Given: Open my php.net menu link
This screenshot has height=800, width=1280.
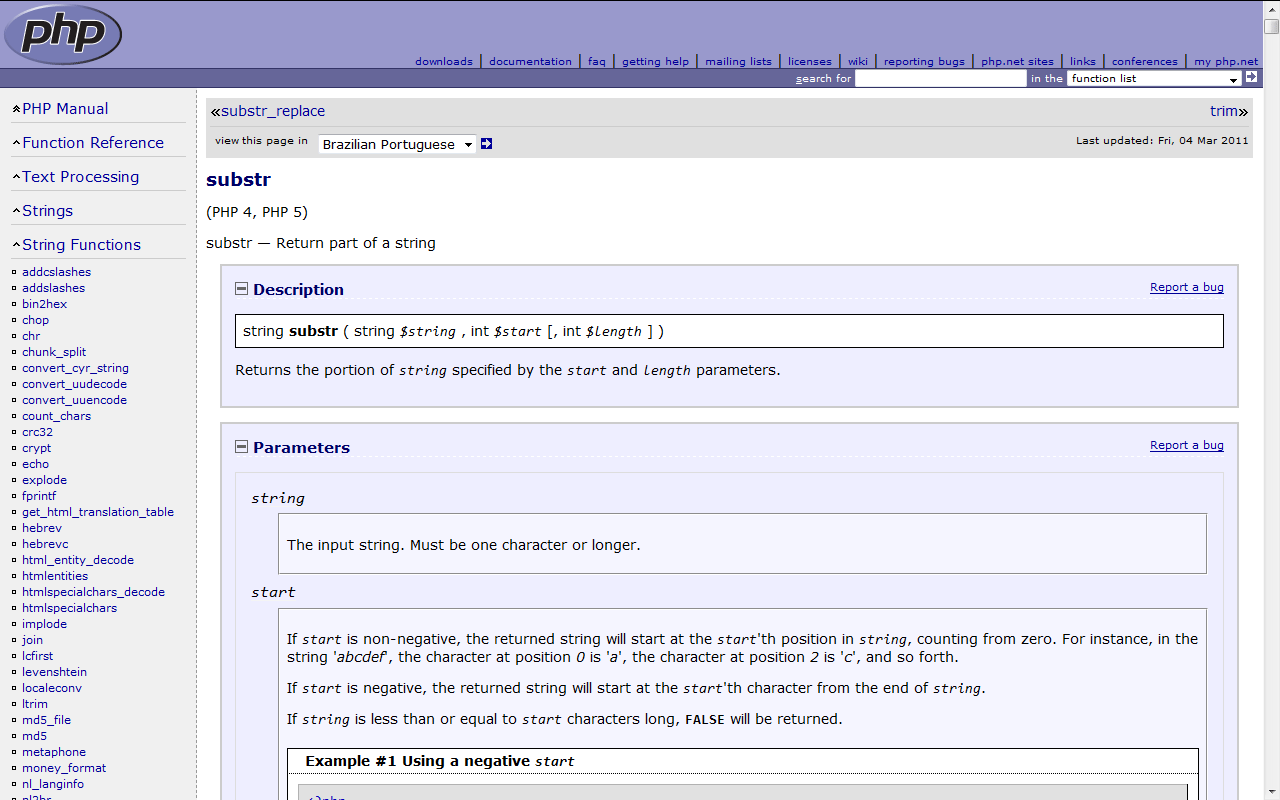Looking at the screenshot, I should pos(1226,61).
